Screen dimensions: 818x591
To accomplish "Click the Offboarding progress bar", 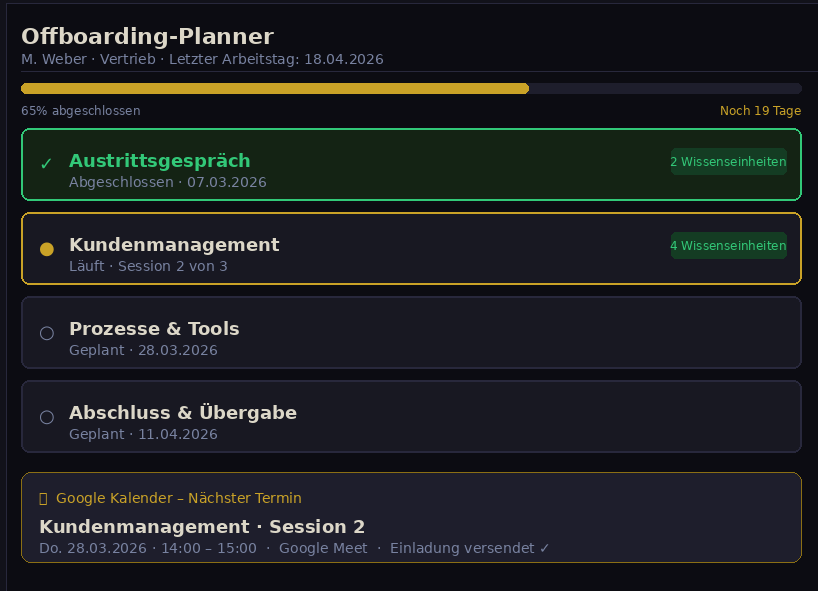I will click(411, 88).
